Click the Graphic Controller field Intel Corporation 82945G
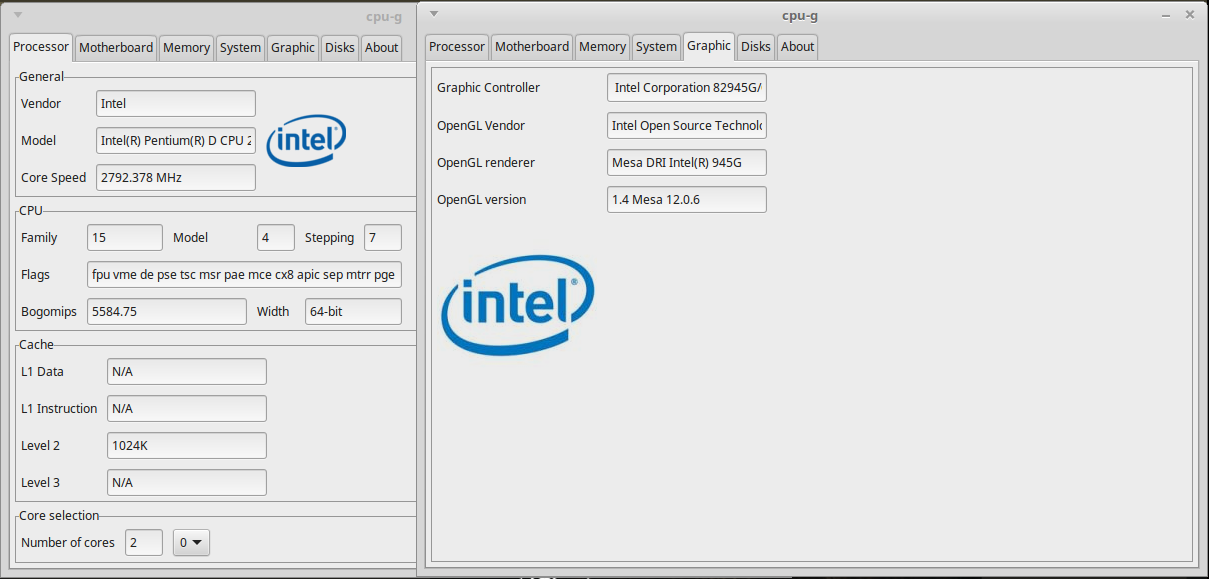The height and width of the screenshot is (579, 1209). click(687, 88)
